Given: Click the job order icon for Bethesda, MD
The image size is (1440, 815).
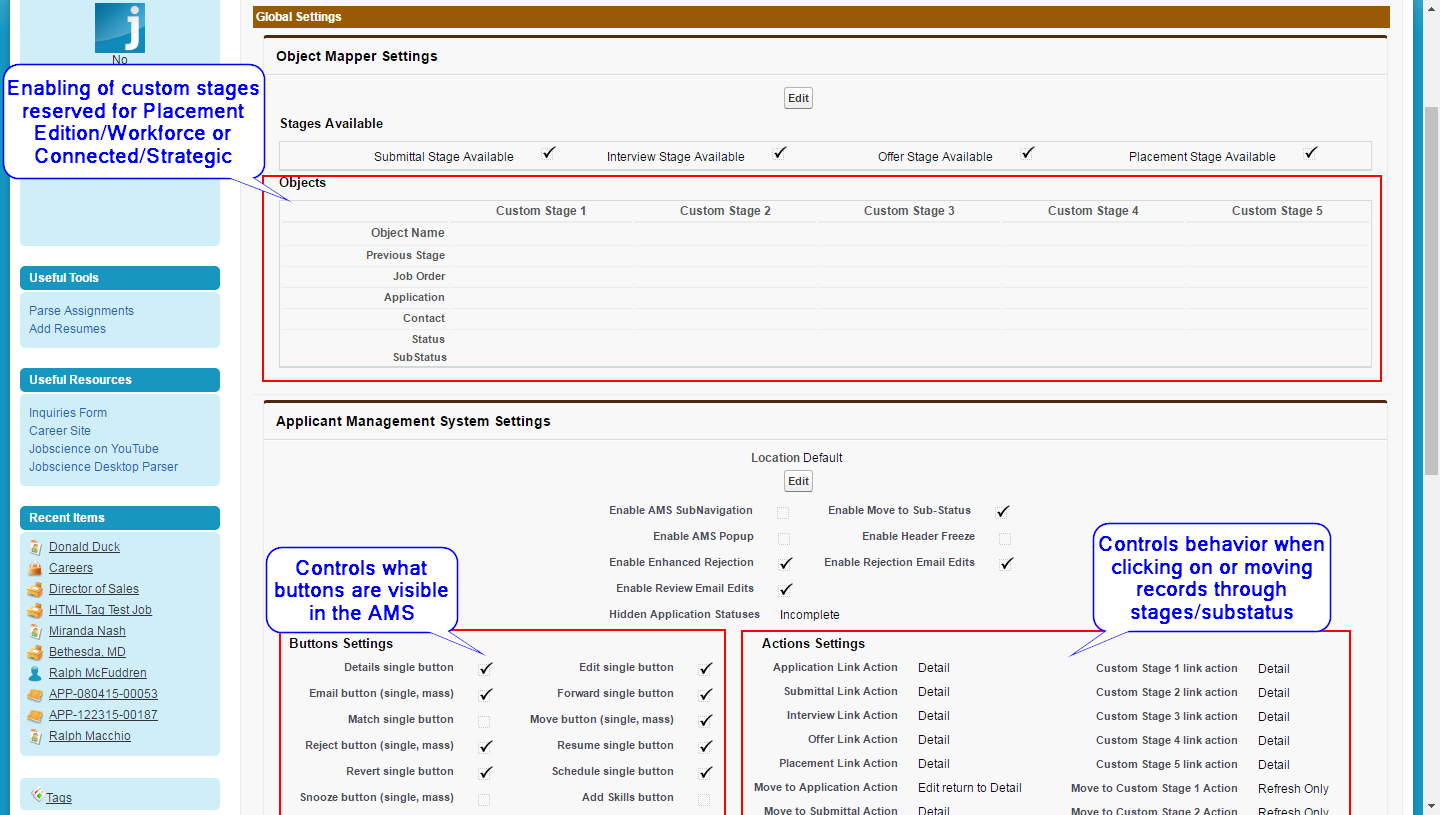Looking at the screenshot, I should pos(34,651).
